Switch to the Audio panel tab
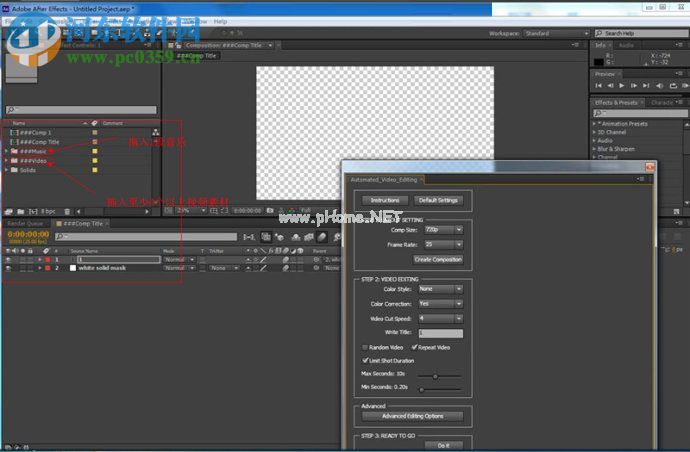This screenshot has height=452, width=690. coord(626,45)
